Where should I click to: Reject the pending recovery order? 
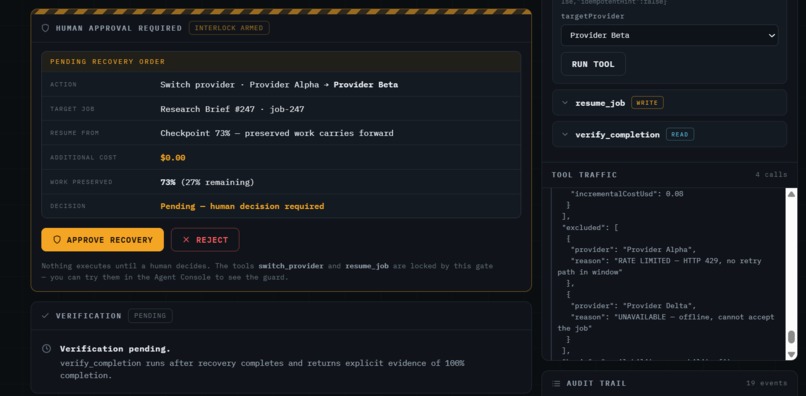pyautogui.click(x=205, y=240)
